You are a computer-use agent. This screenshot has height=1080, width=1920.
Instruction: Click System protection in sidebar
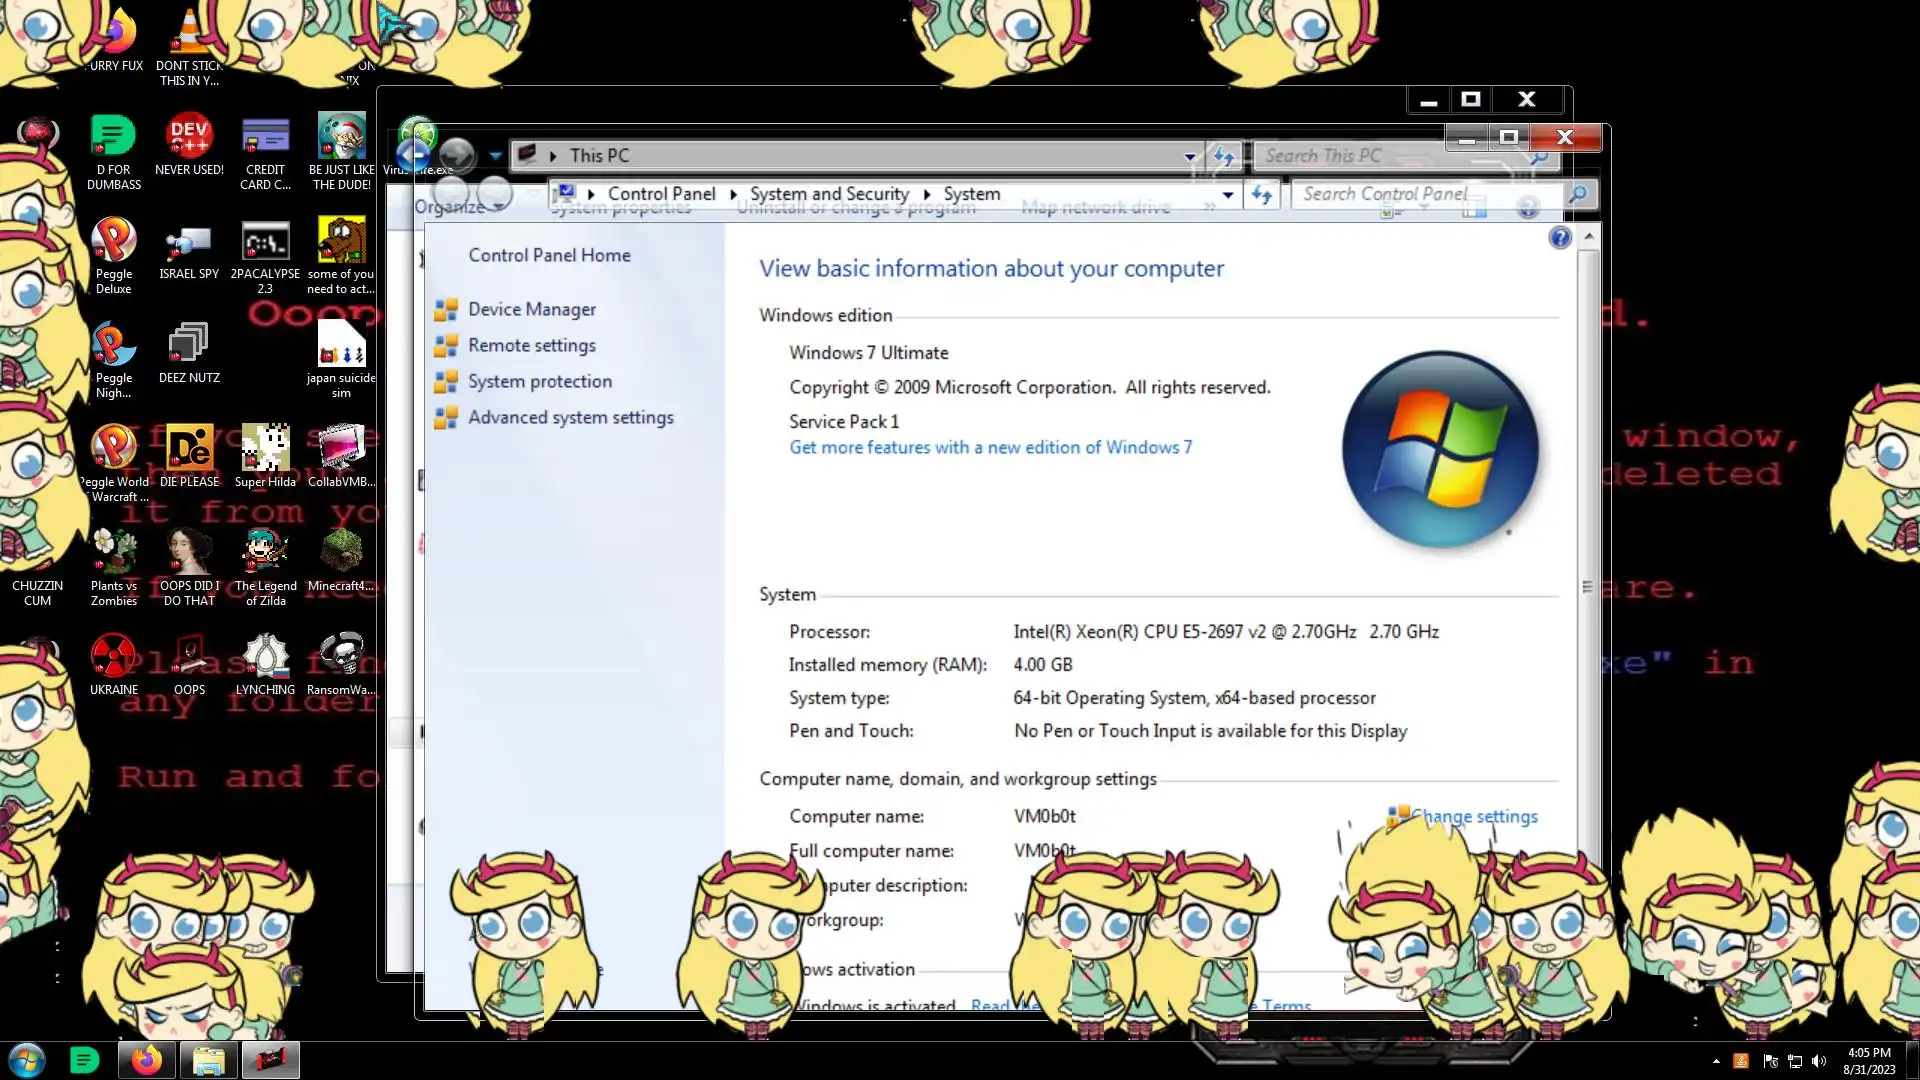click(539, 382)
